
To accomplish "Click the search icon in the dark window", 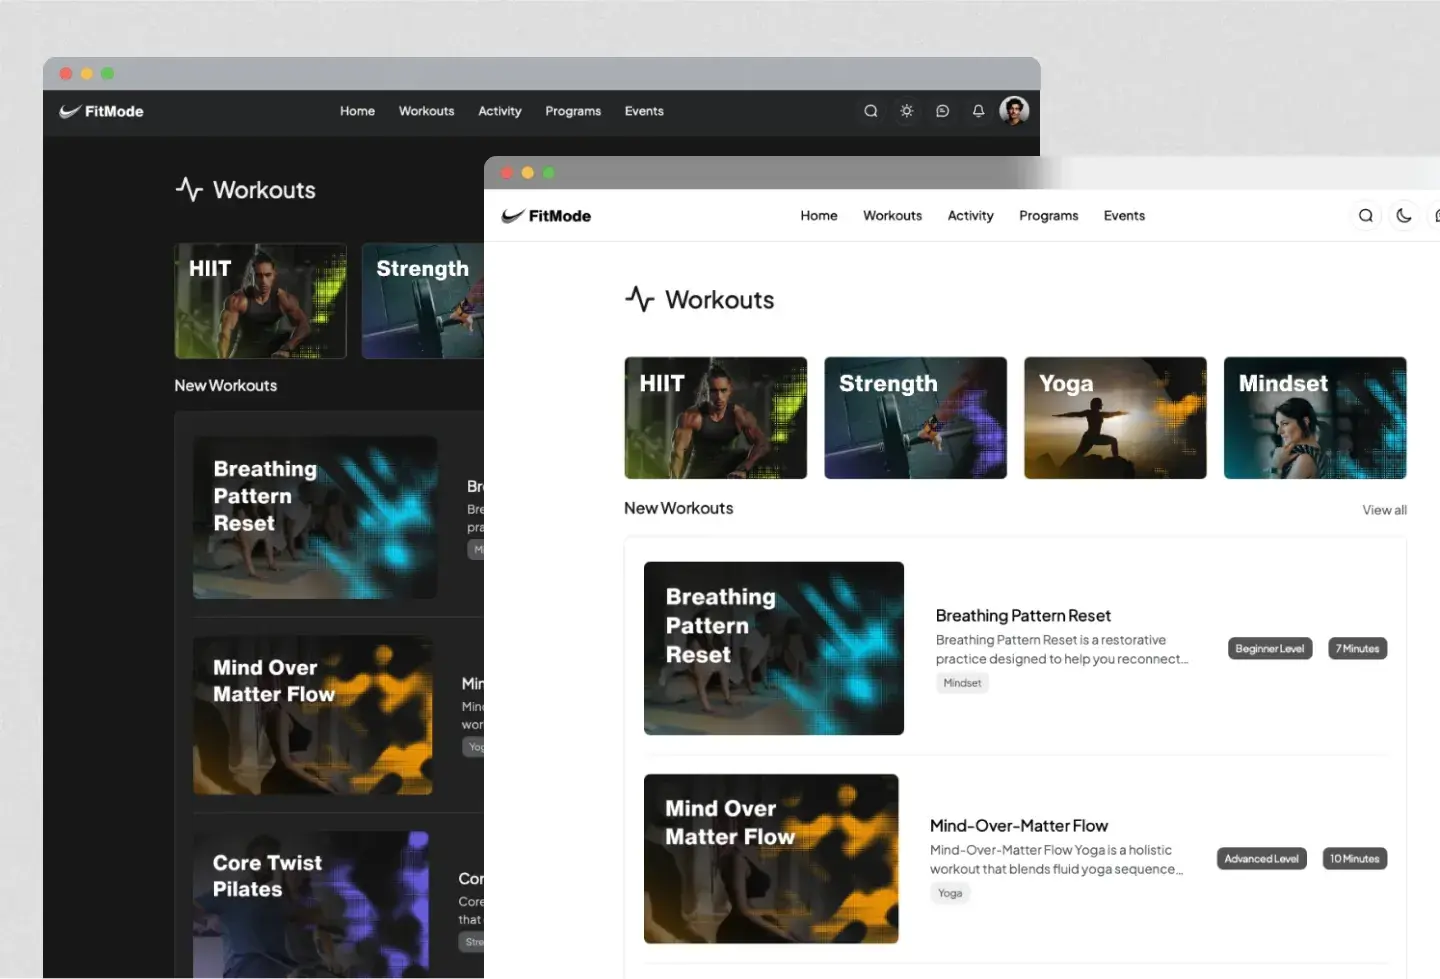I will click(871, 111).
